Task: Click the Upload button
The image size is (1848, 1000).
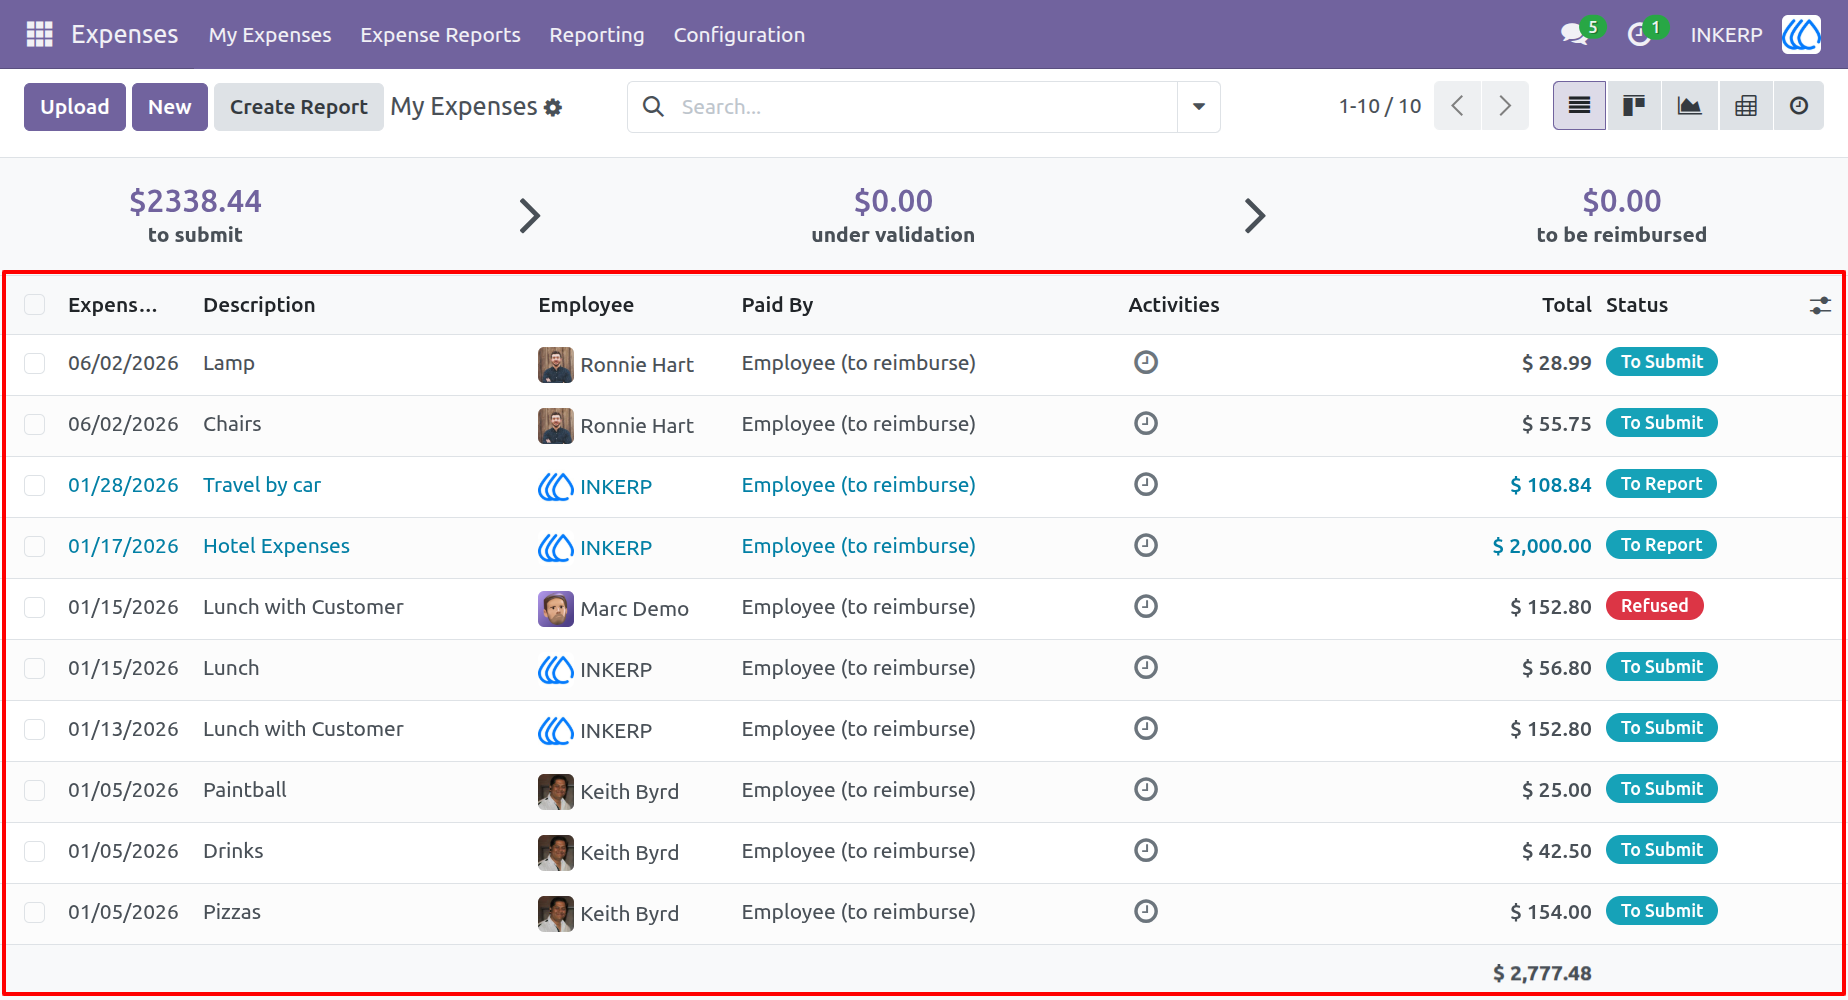Action: pos(75,107)
